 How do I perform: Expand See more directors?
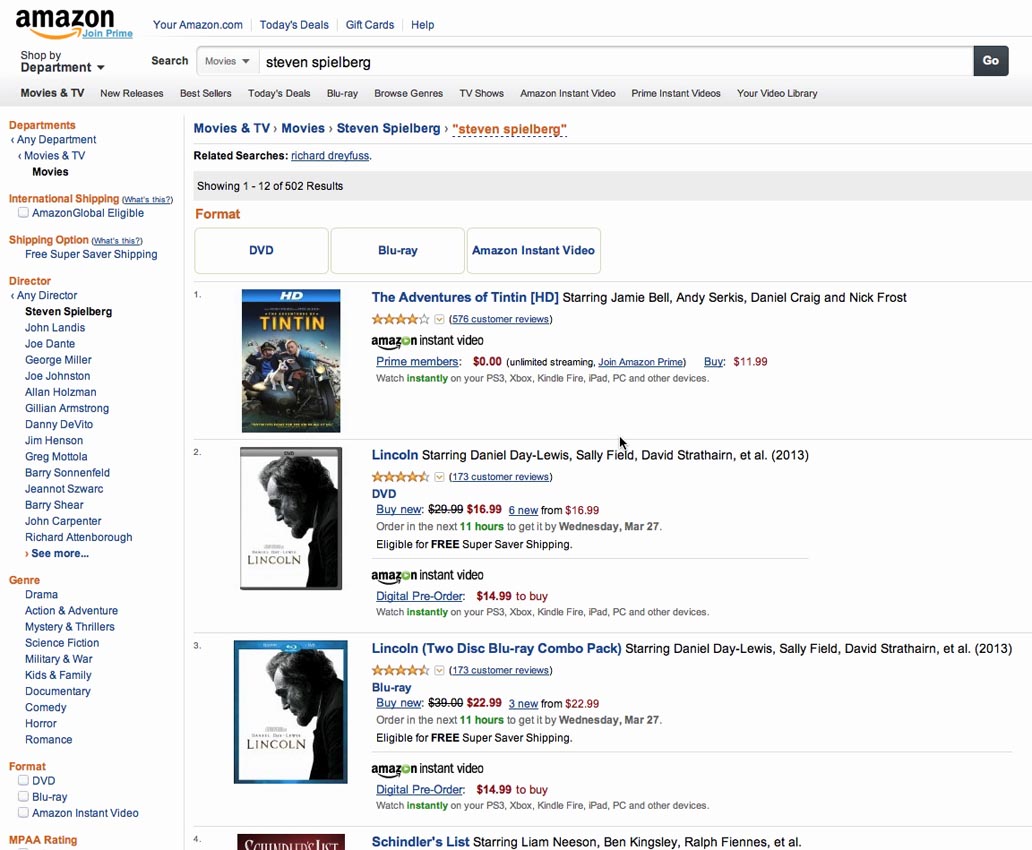57,554
